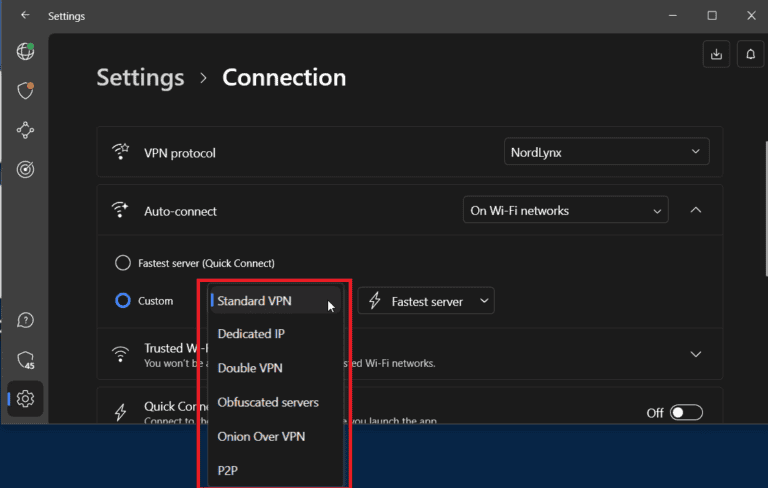The width and height of the screenshot is (768, 488).
Task: Select Fastest server (Quick Connect) radio button
Action: pyautogui.click(x=123, y=263)
